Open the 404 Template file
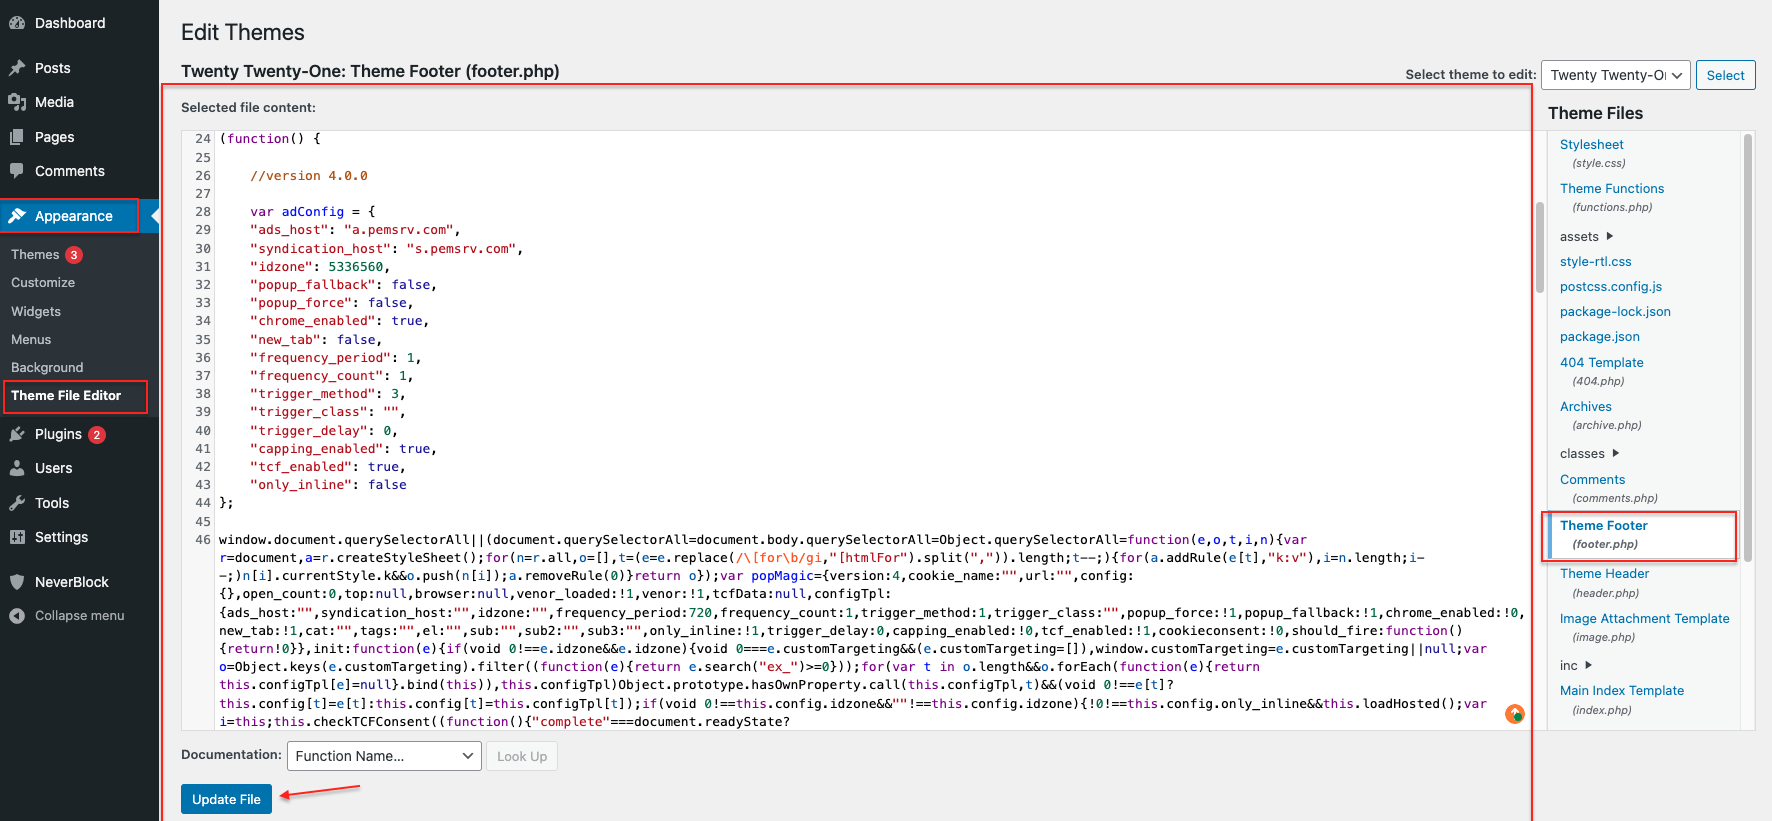1772x821 pixels. pyautogui.click(x=1601, y=363)
